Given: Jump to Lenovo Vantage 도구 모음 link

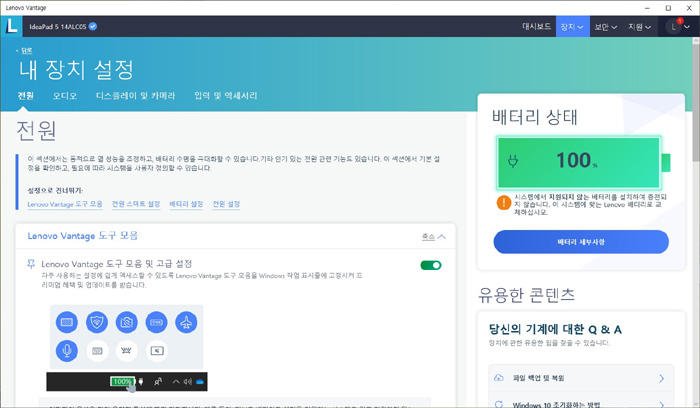Looking at the screenshot, I should pyautogui.click(x=65, y=204).
